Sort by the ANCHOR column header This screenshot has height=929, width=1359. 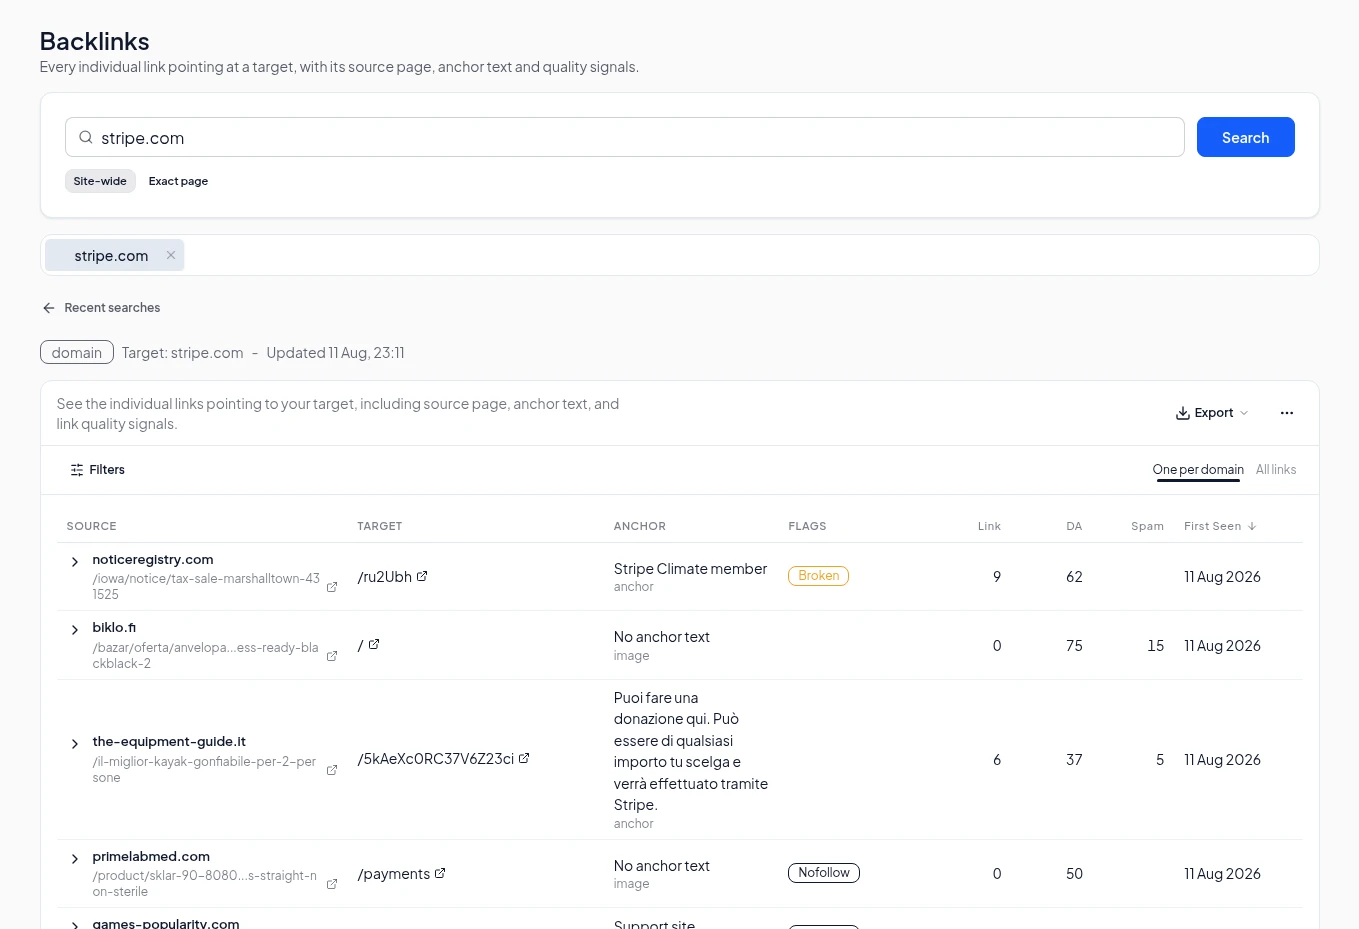(x=640, y=526)
